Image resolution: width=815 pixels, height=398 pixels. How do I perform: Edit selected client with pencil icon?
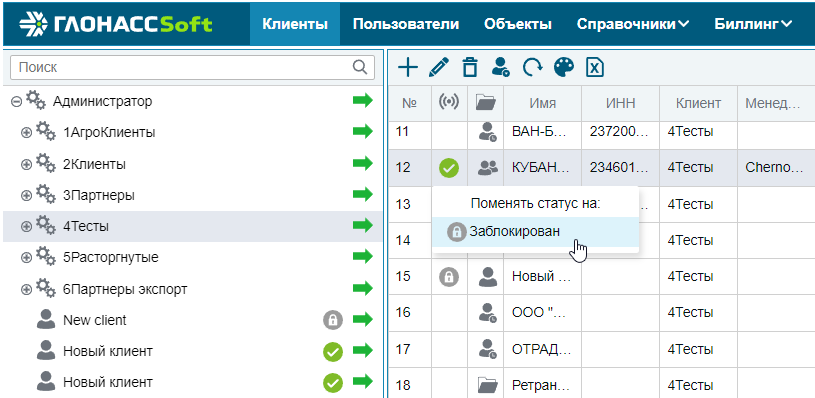439,68
